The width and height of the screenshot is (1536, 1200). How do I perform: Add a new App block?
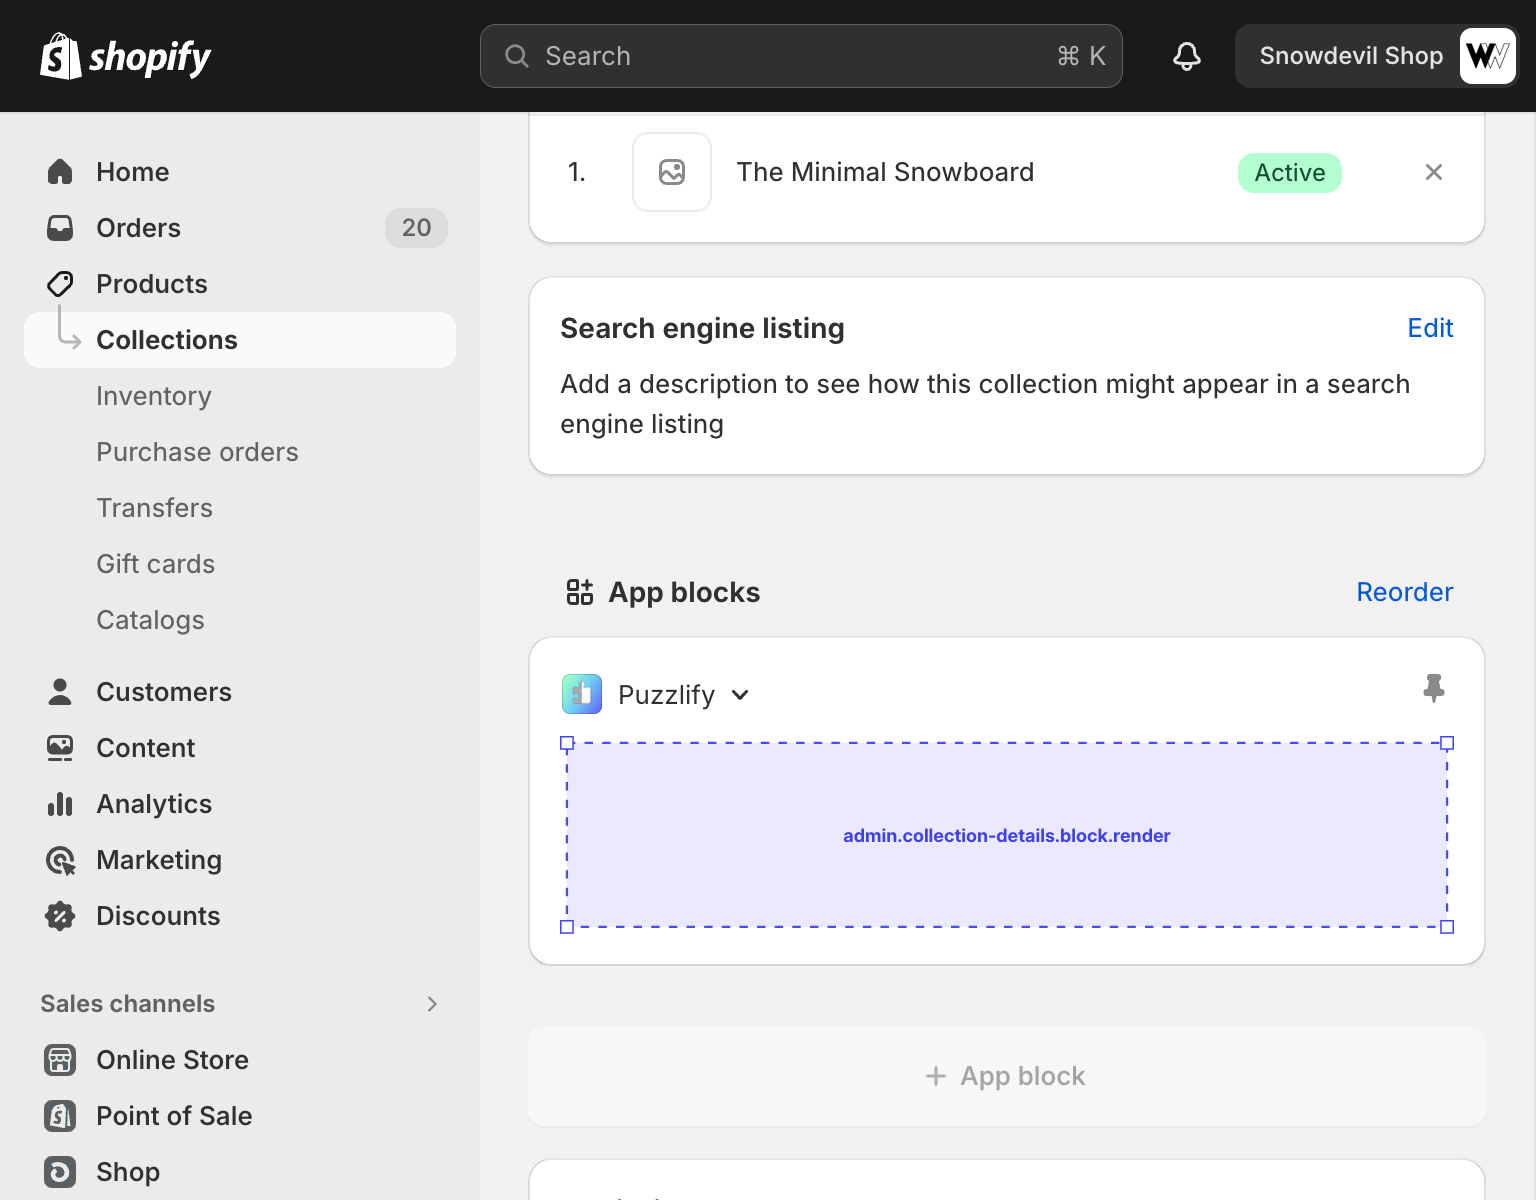(x=1006, y=1076)
